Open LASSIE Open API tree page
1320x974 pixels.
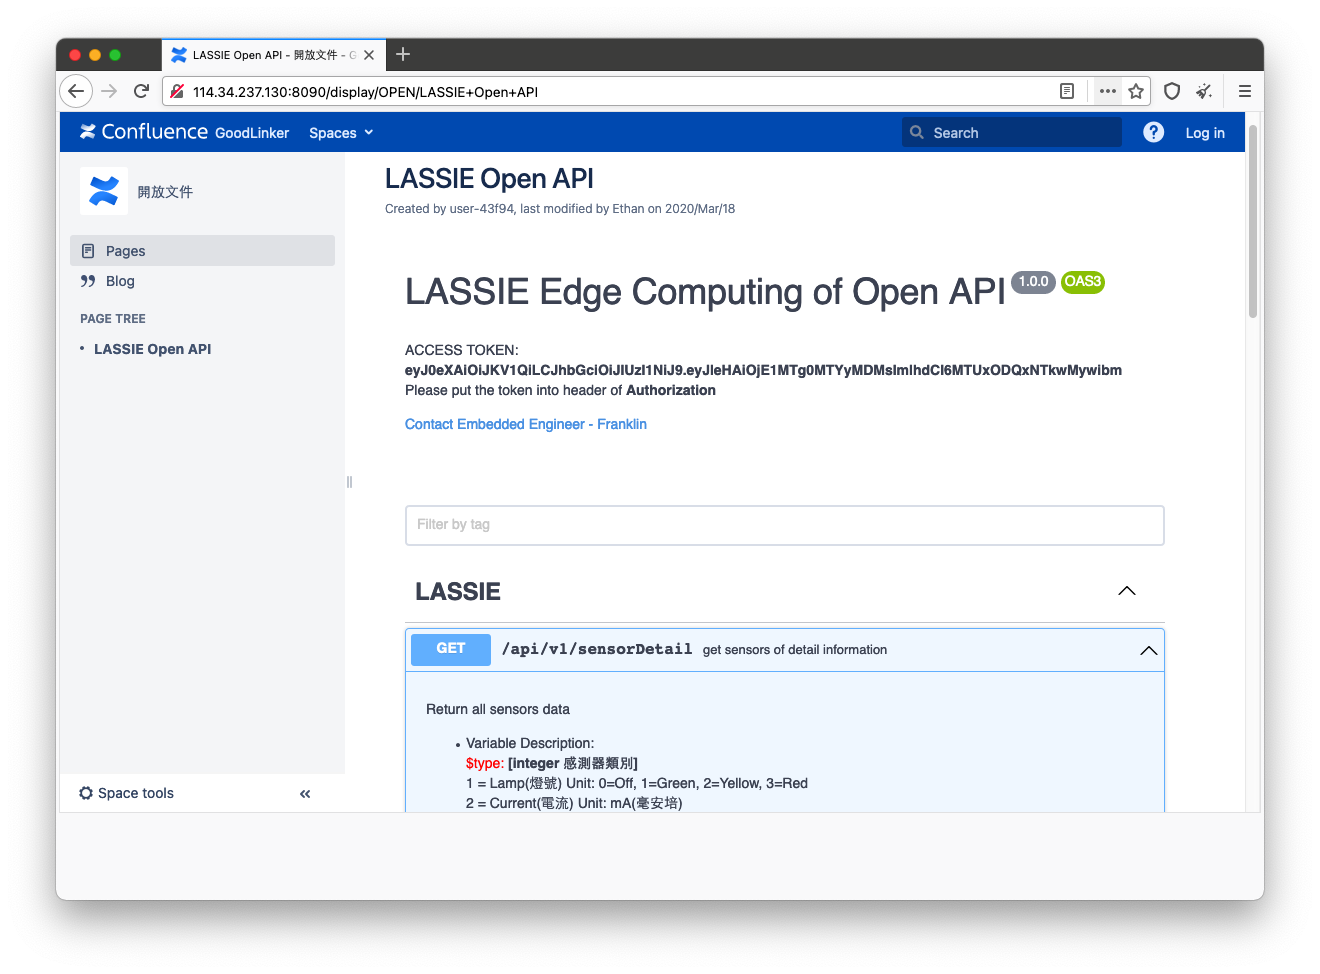pyautogui.click(x=152, y=349)
